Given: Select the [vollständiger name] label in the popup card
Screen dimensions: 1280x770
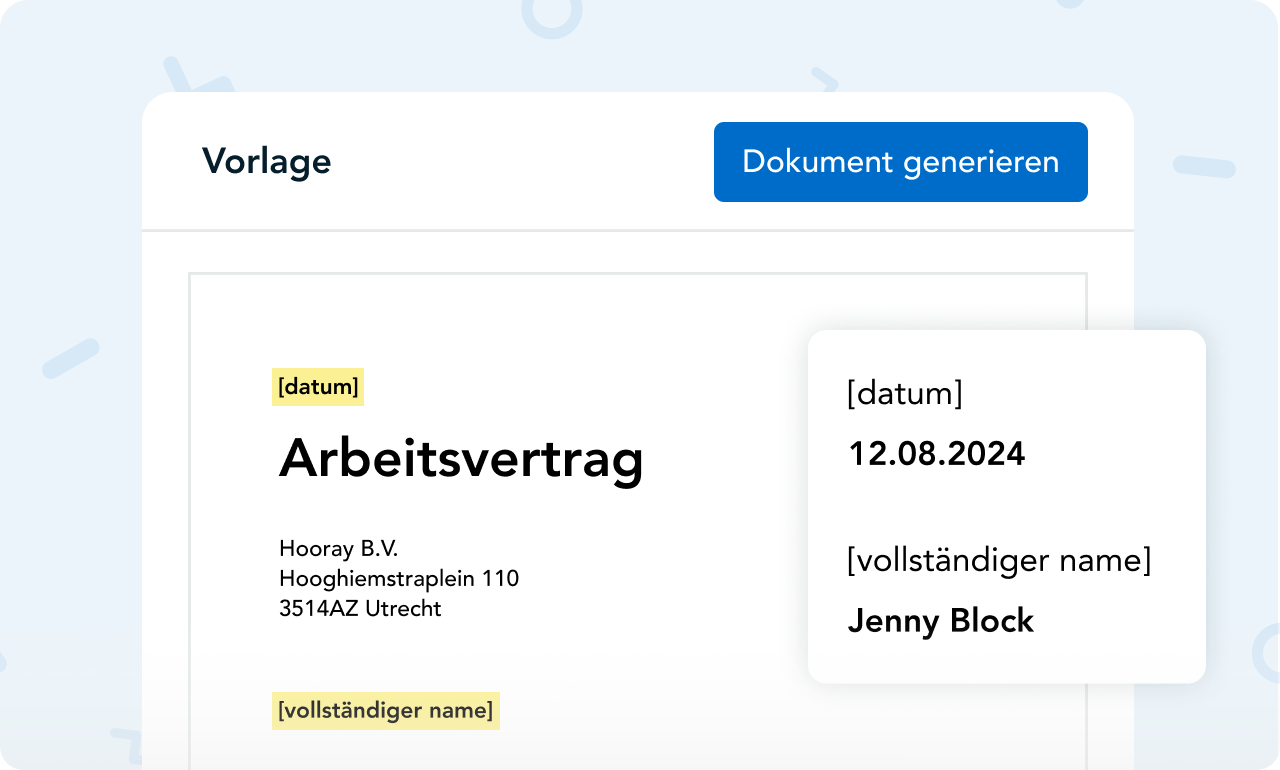Looking at the screenshot, I should [x=998, y=561].
